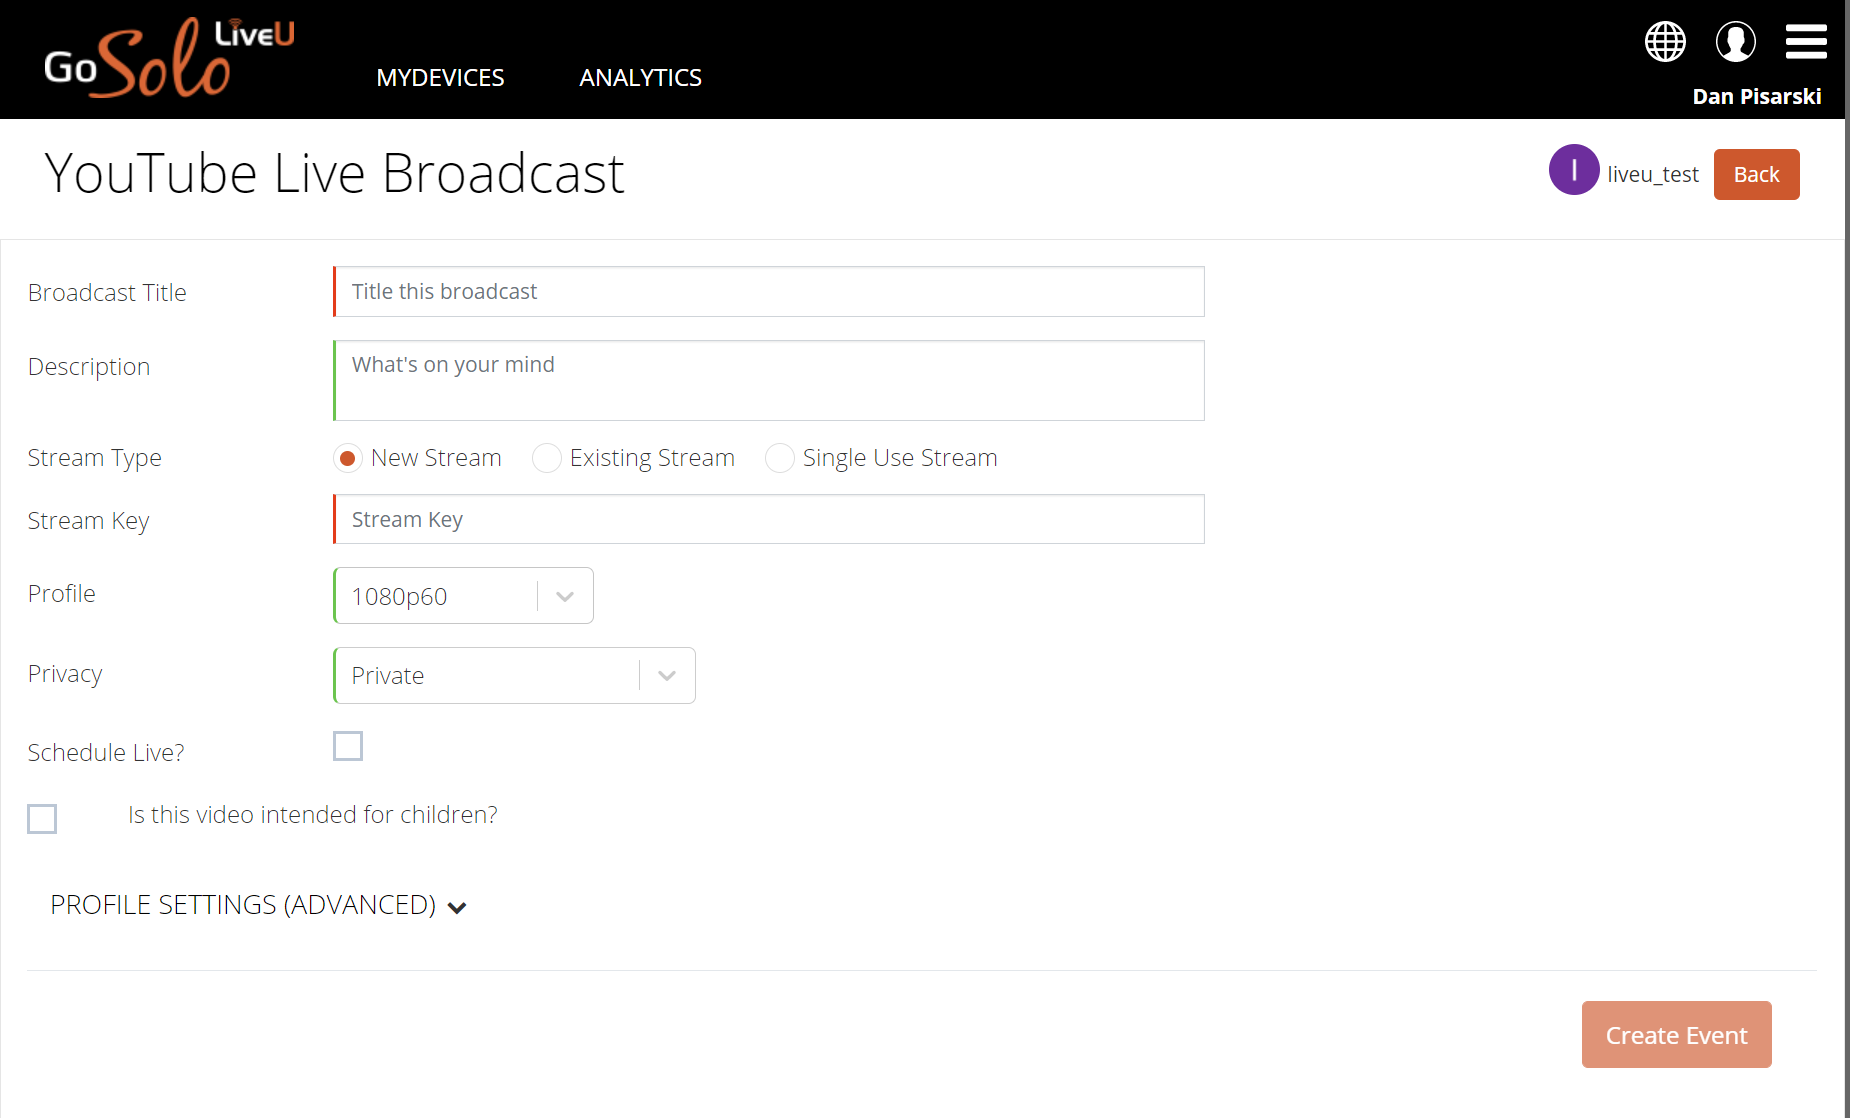Click the Profile field label
The height and width of the screenshot is (1118, 1850).
click(61, 593)
